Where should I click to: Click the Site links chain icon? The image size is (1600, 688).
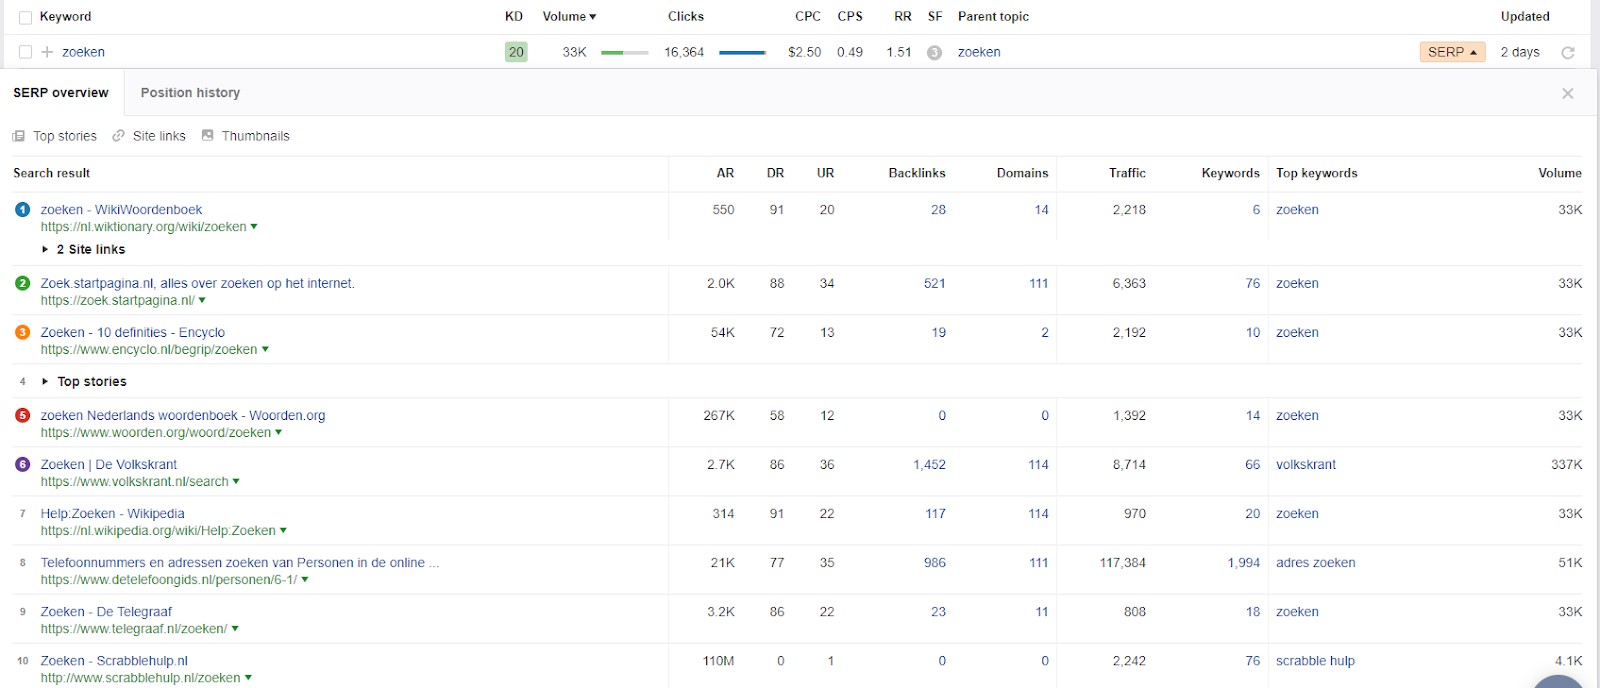point(119,136)
